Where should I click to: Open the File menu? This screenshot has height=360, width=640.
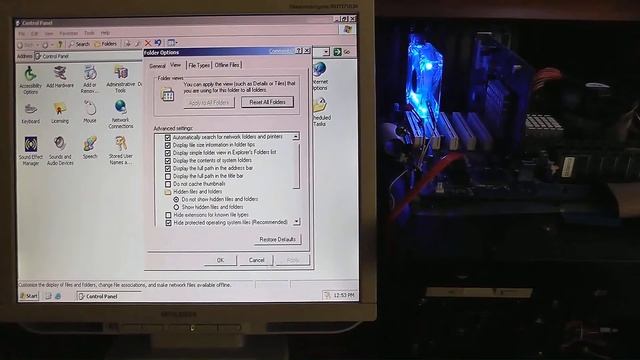22,33
